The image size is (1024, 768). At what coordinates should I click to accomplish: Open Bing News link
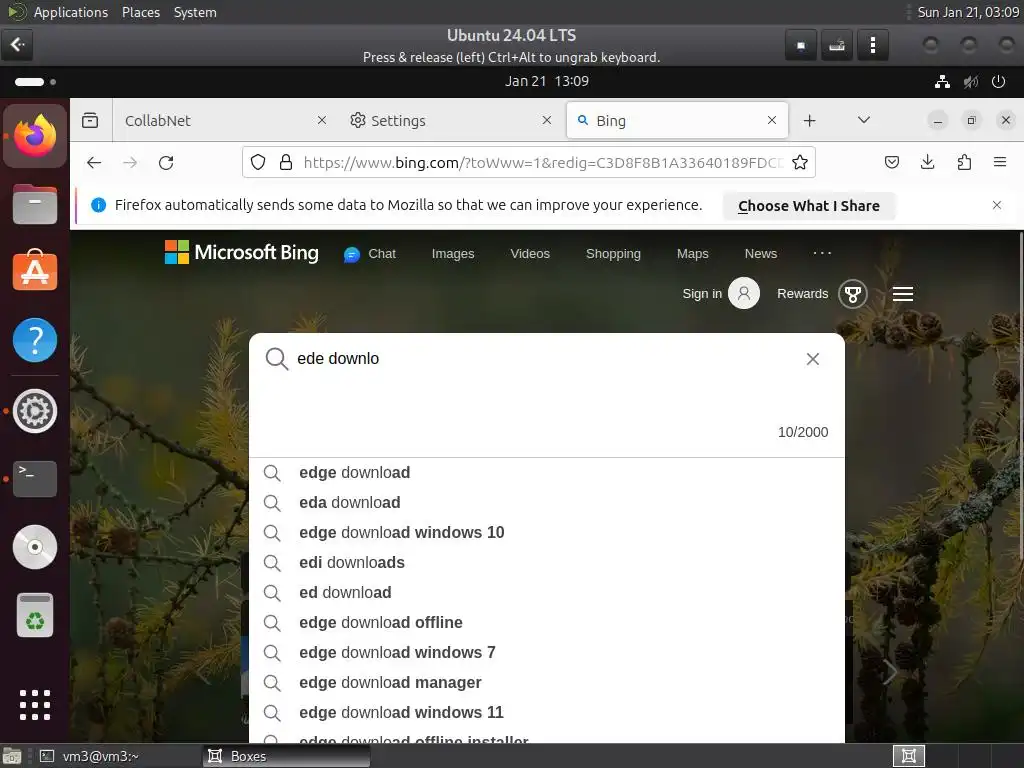click(761, 253)
